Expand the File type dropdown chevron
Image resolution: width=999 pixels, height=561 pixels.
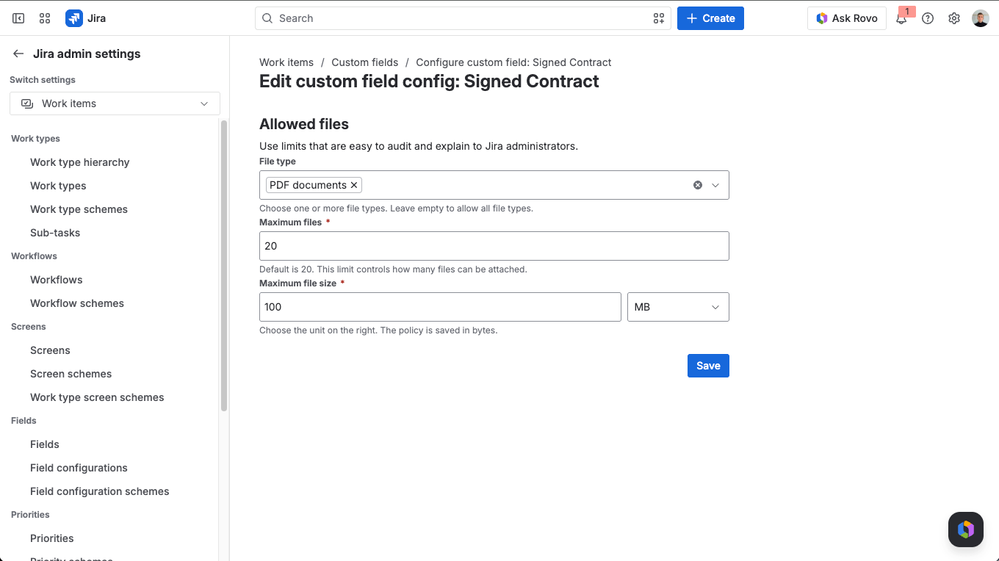click(x=715, y=185)
